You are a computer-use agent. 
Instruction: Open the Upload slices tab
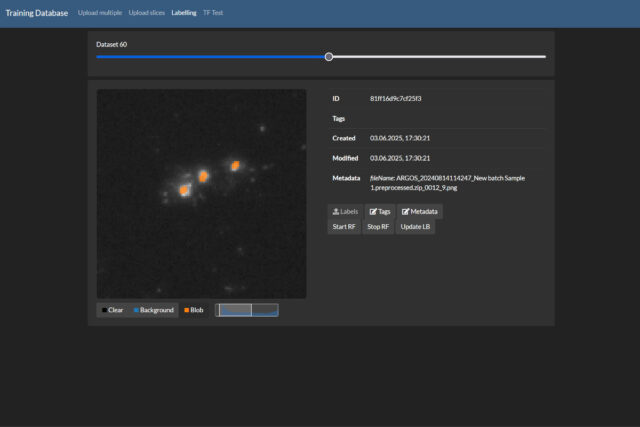145,13
